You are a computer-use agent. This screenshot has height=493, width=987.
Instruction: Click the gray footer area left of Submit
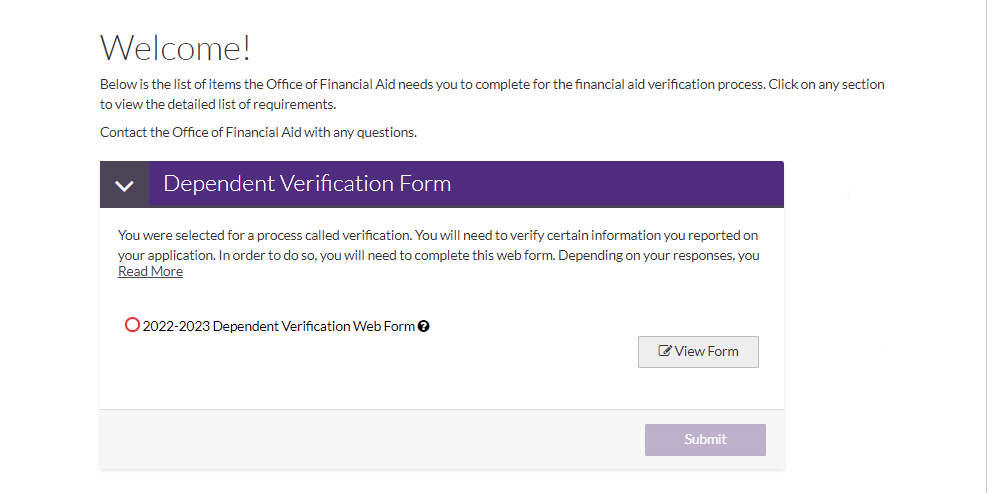tap(370, 439)
